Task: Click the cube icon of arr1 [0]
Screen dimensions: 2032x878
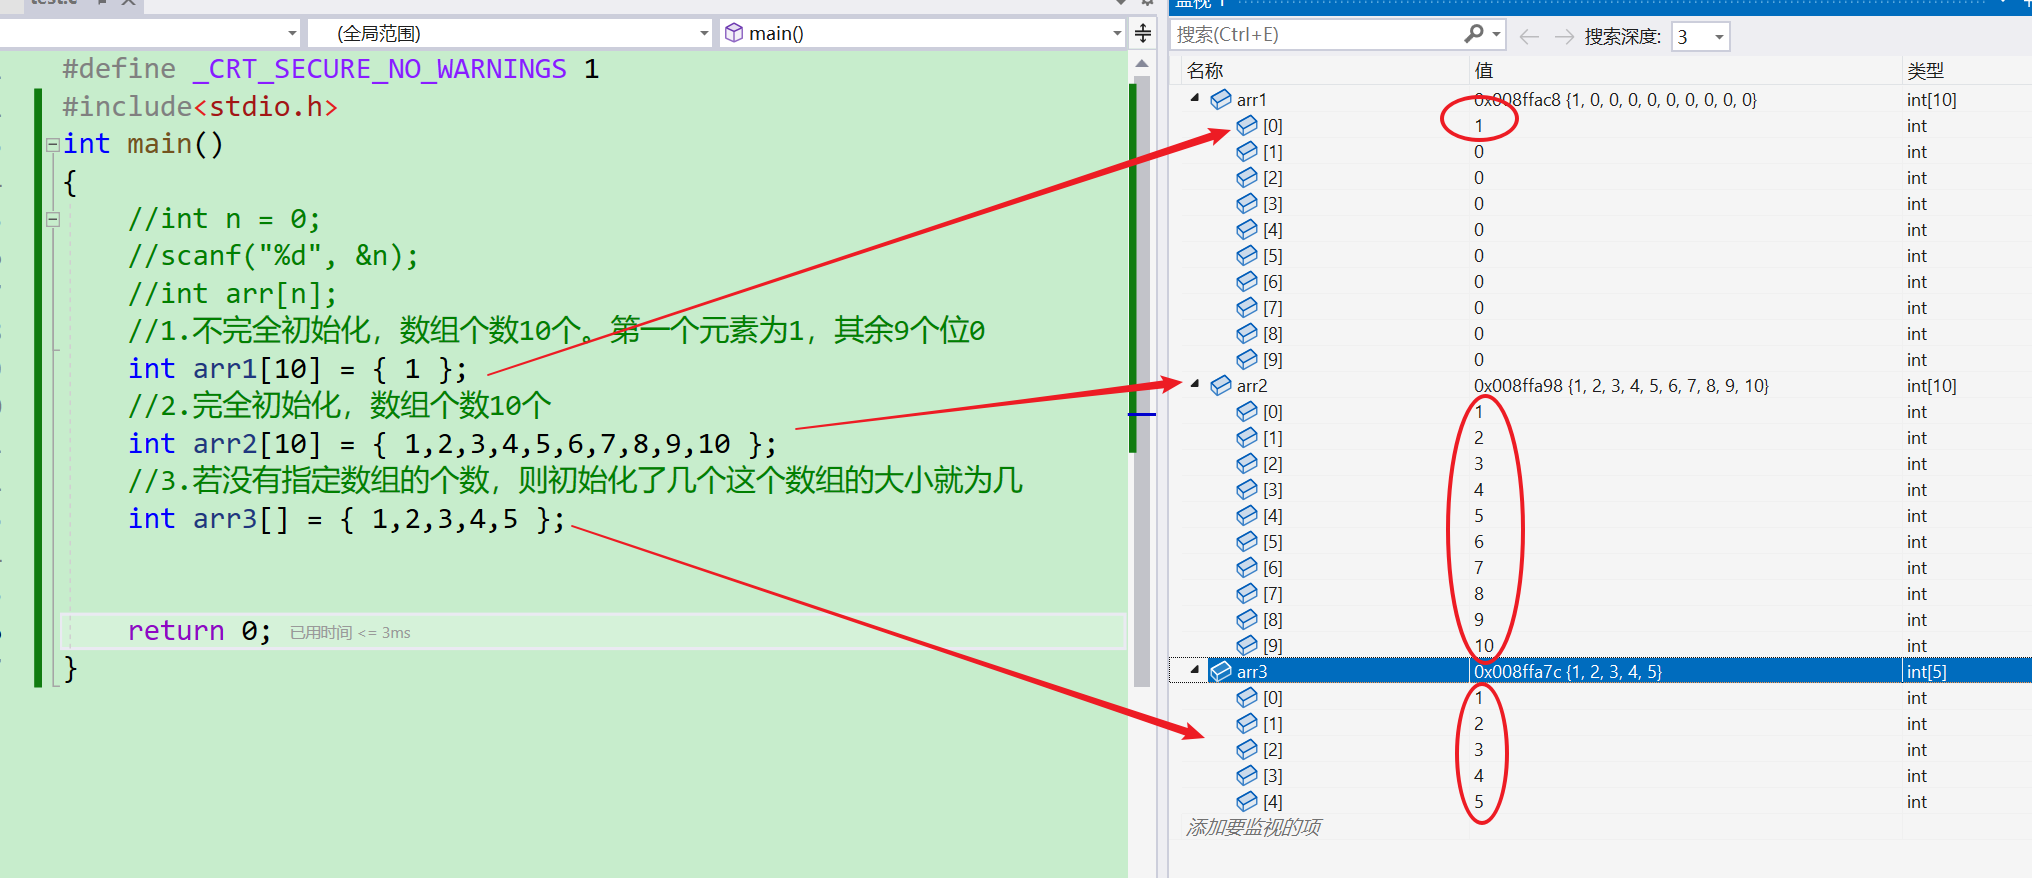Action: [x=1247, y=125]
